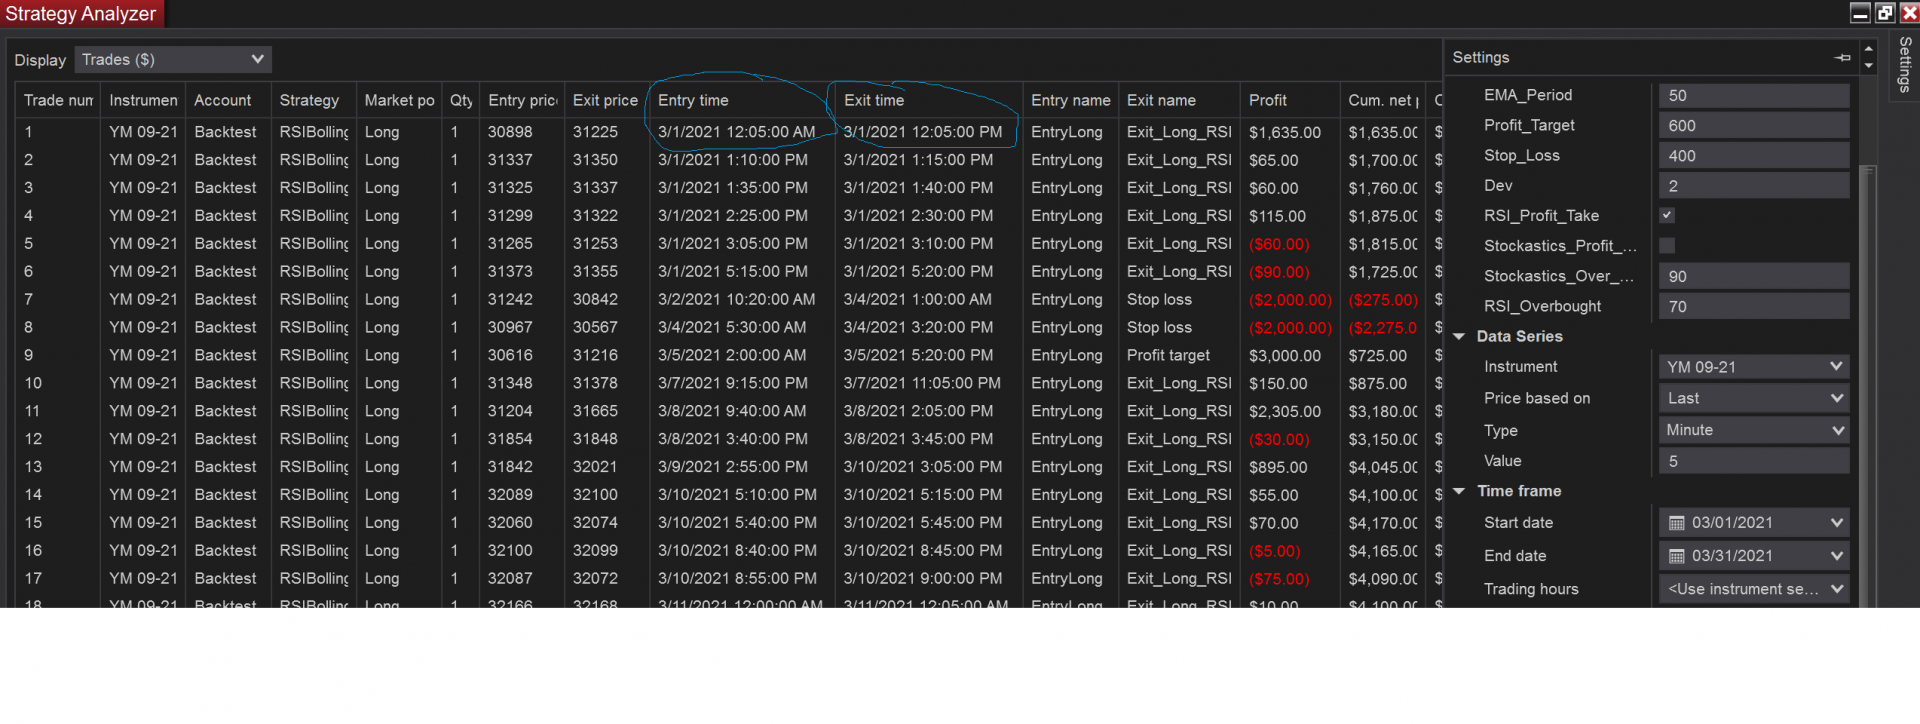The height and width of the screenshot is (724, 1920).
Task: Sort by Entry time column header
Action: (x=742, y=100)
